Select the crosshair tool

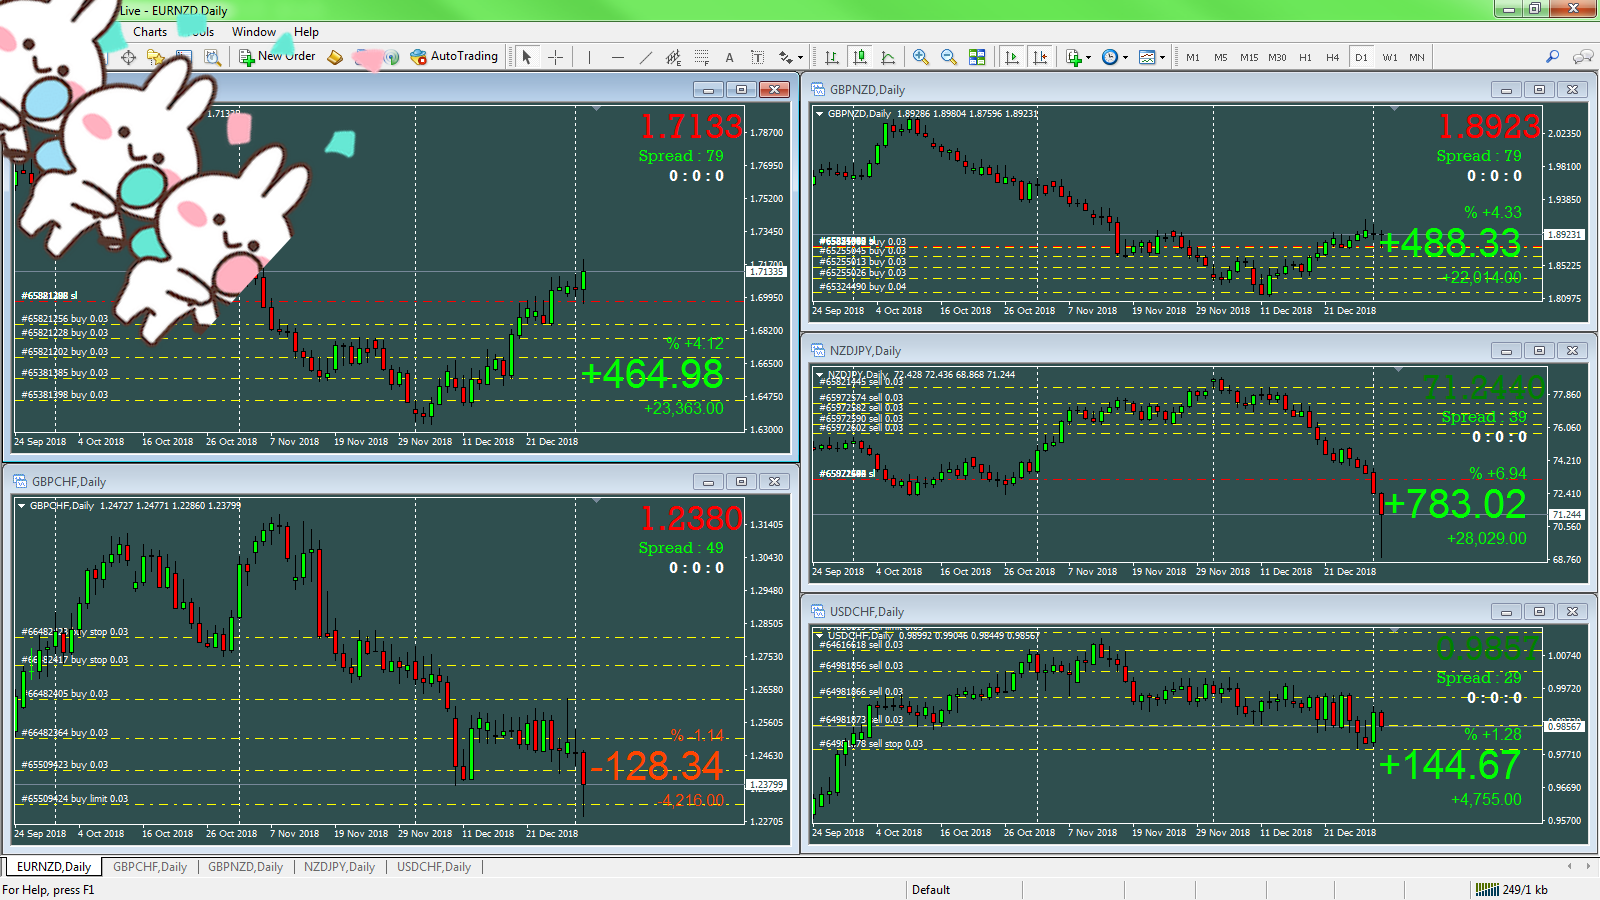point(555,57)
